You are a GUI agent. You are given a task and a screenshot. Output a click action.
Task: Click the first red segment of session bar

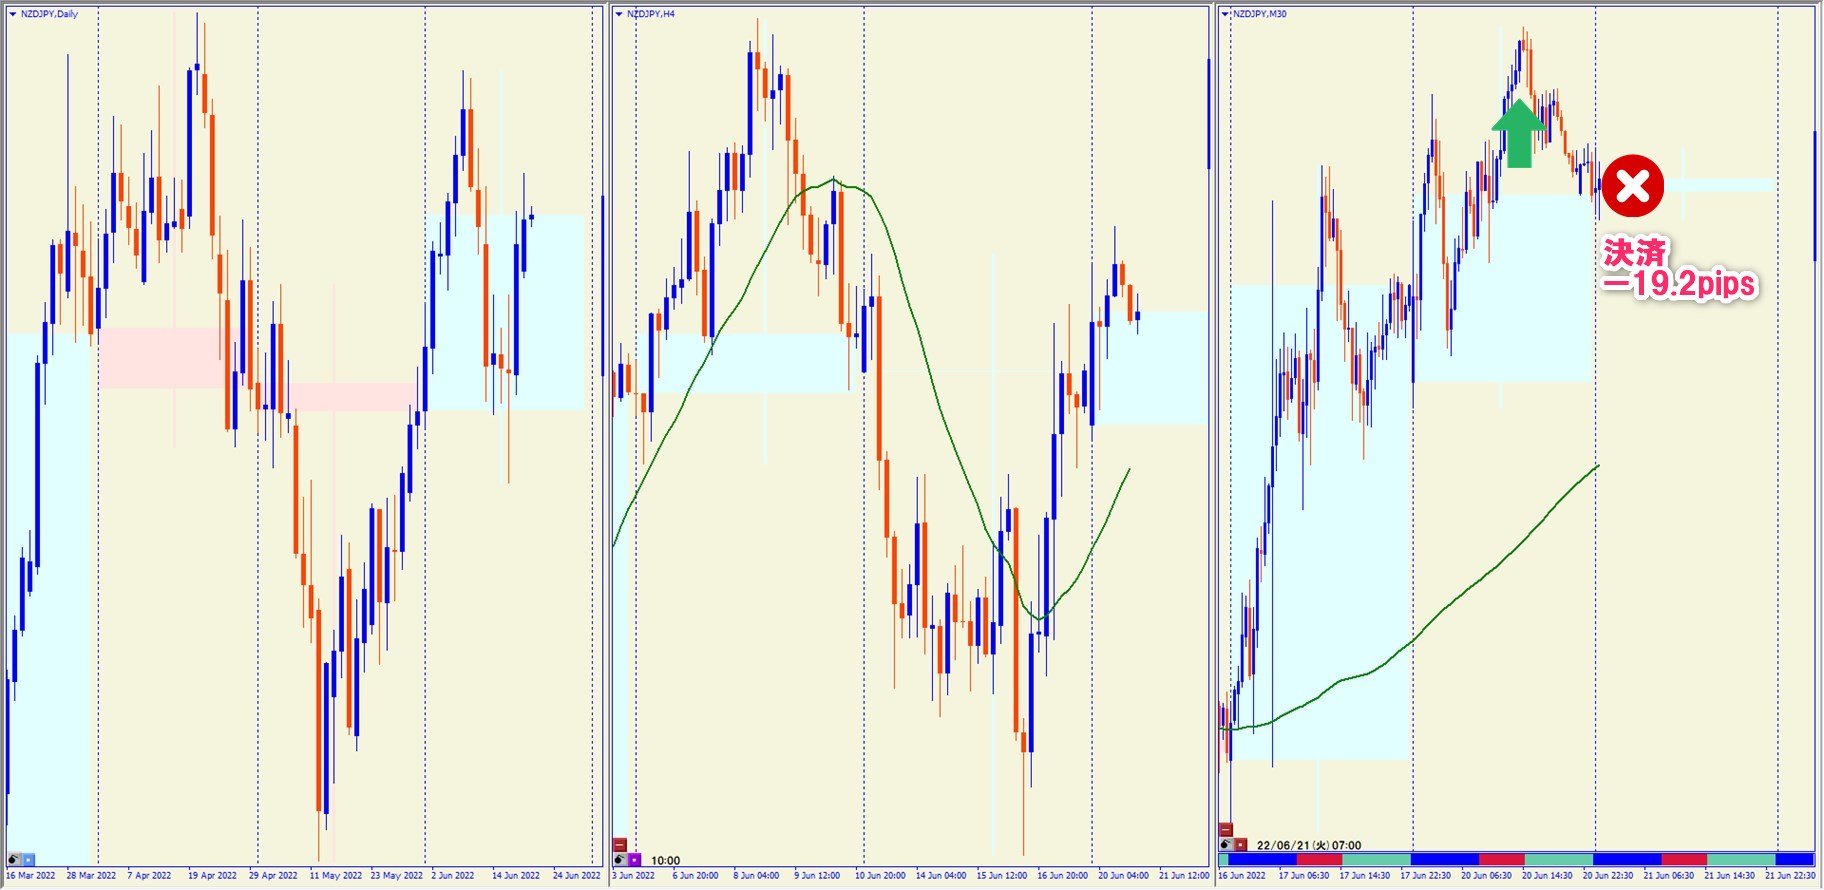pos(1318,860)
